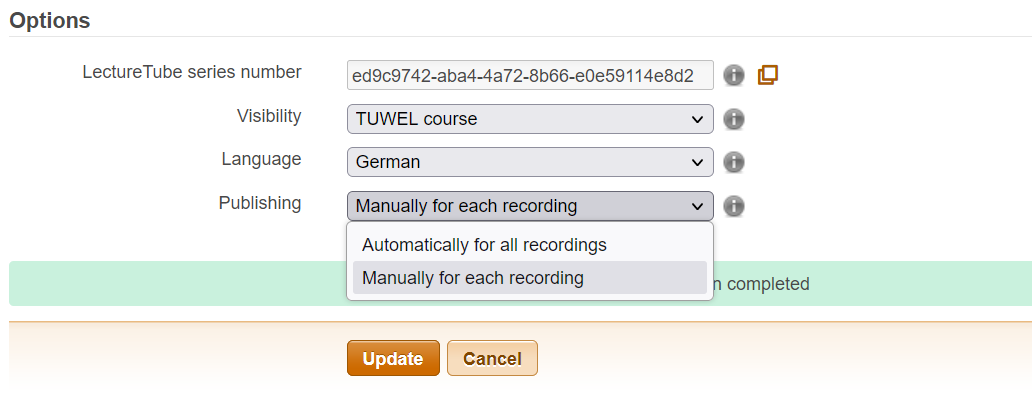Click the Publishing field label
Image resolution: width=1032 pixels, height=397 pixels.
260,203
